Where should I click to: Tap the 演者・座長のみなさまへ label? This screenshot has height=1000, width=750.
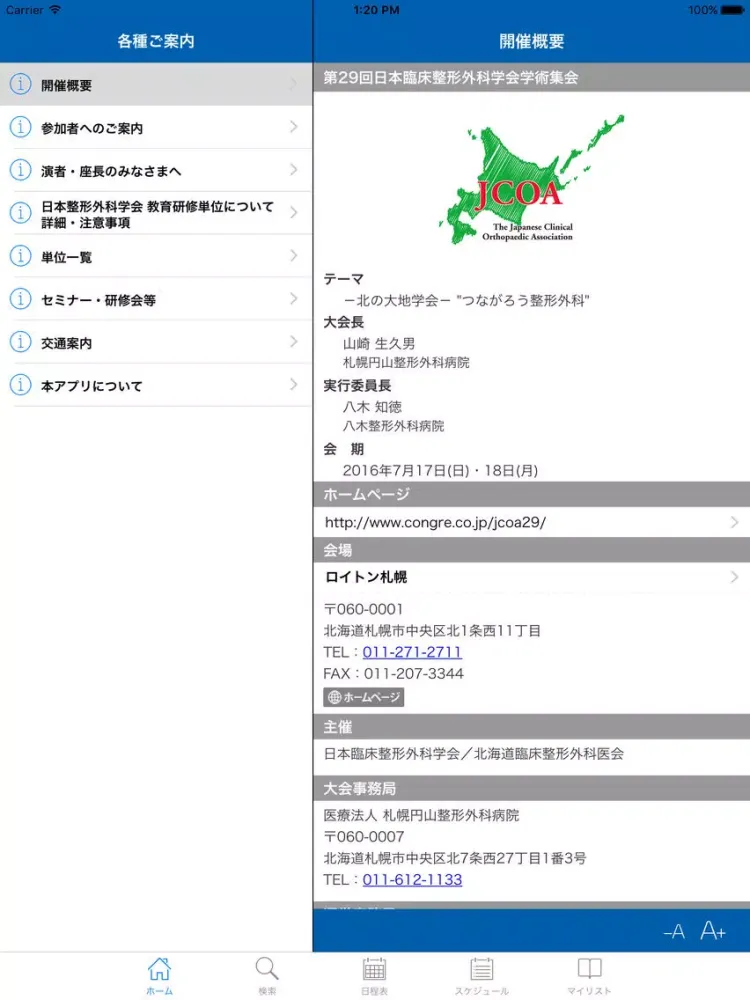point(111,171)
